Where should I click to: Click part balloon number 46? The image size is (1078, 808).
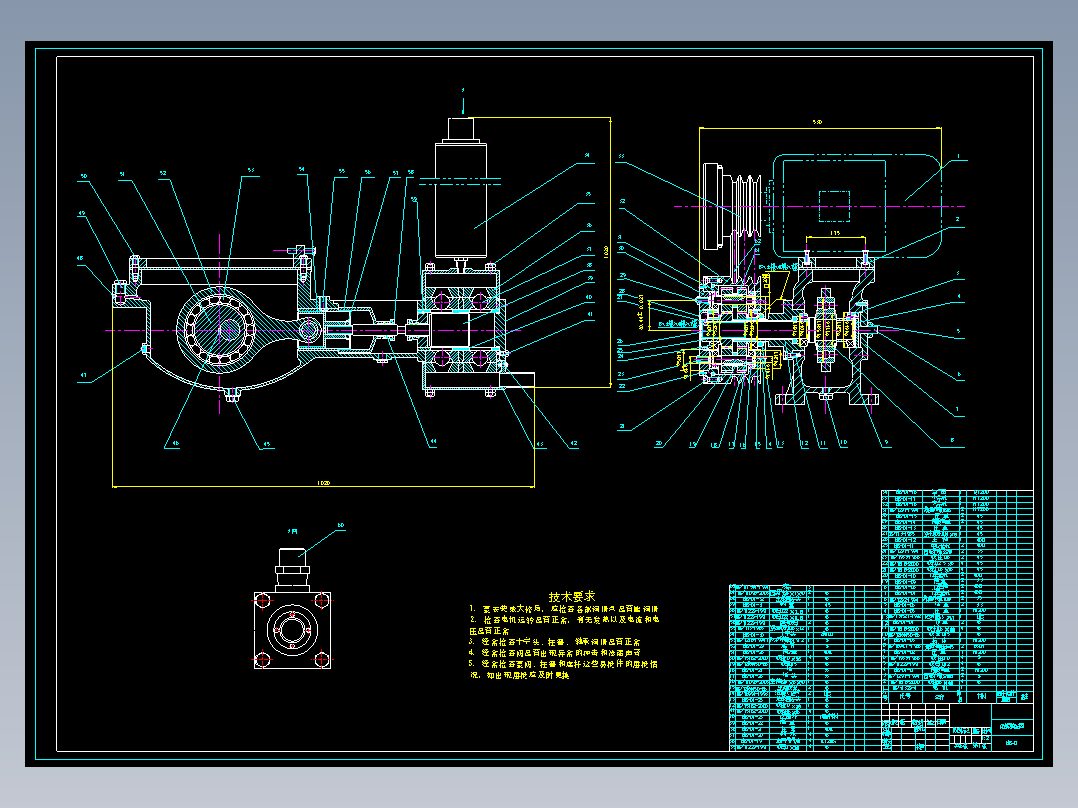coord(175,444)
